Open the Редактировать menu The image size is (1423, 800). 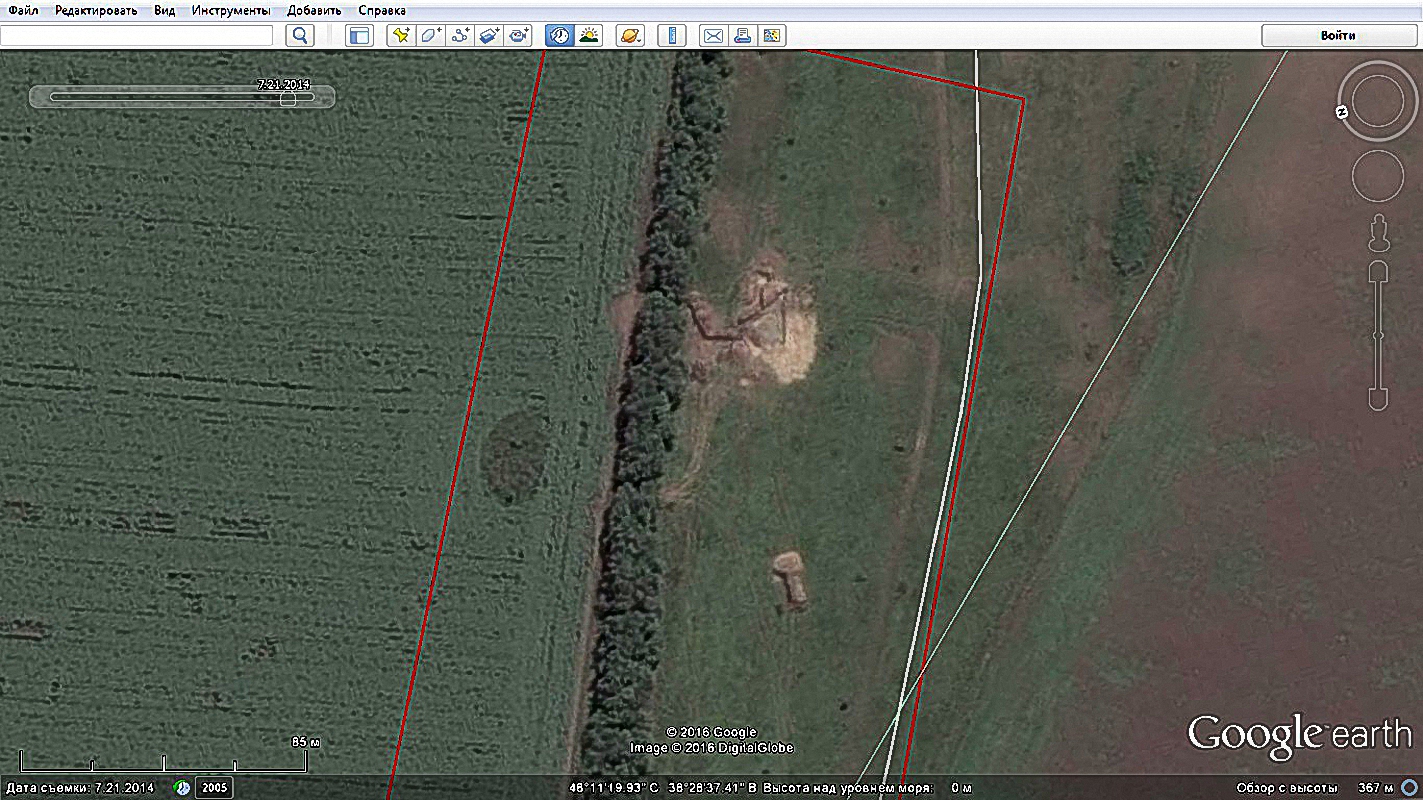point(96,10)
